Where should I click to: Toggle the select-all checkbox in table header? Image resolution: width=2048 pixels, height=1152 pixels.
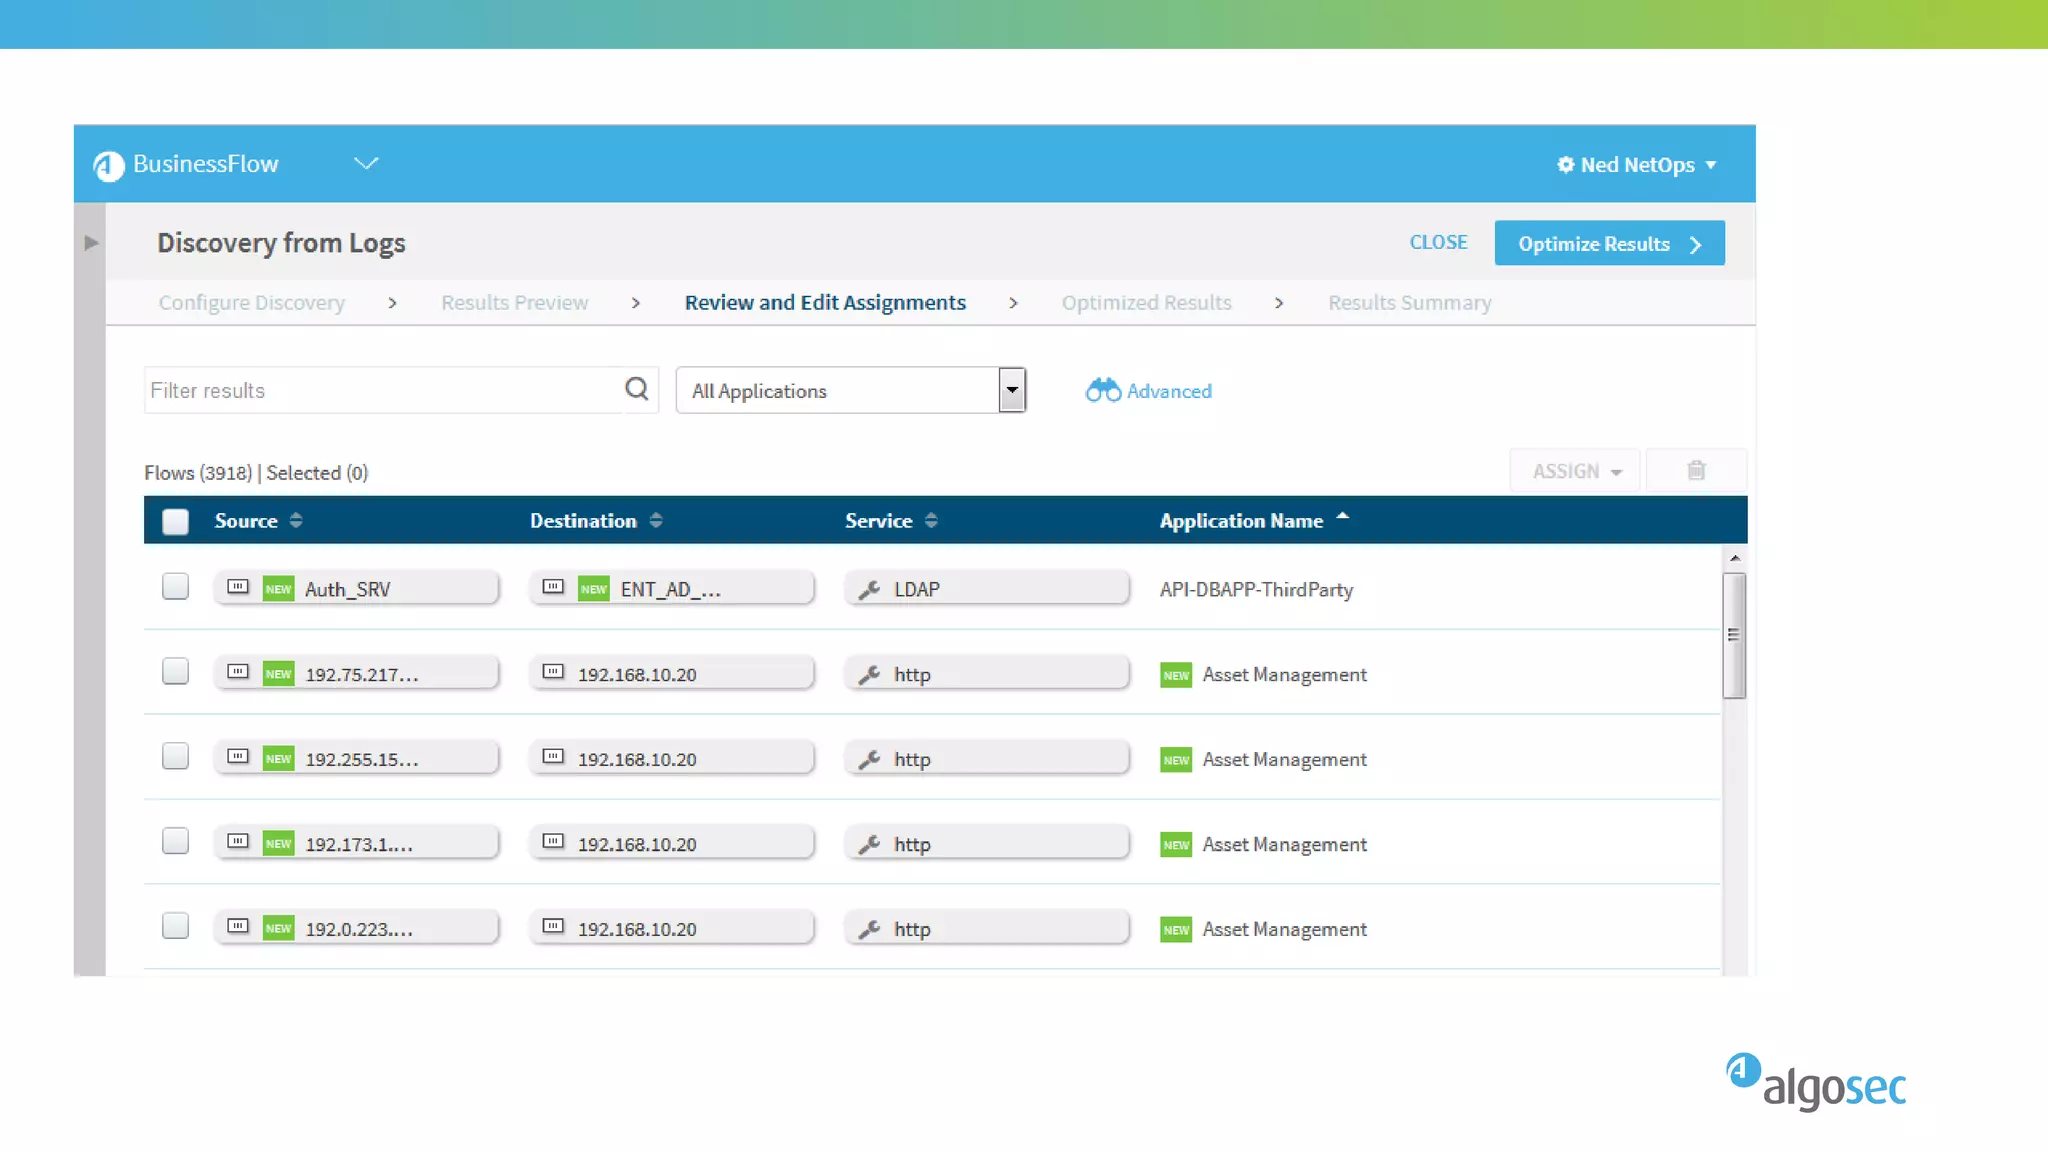(176, 521)
